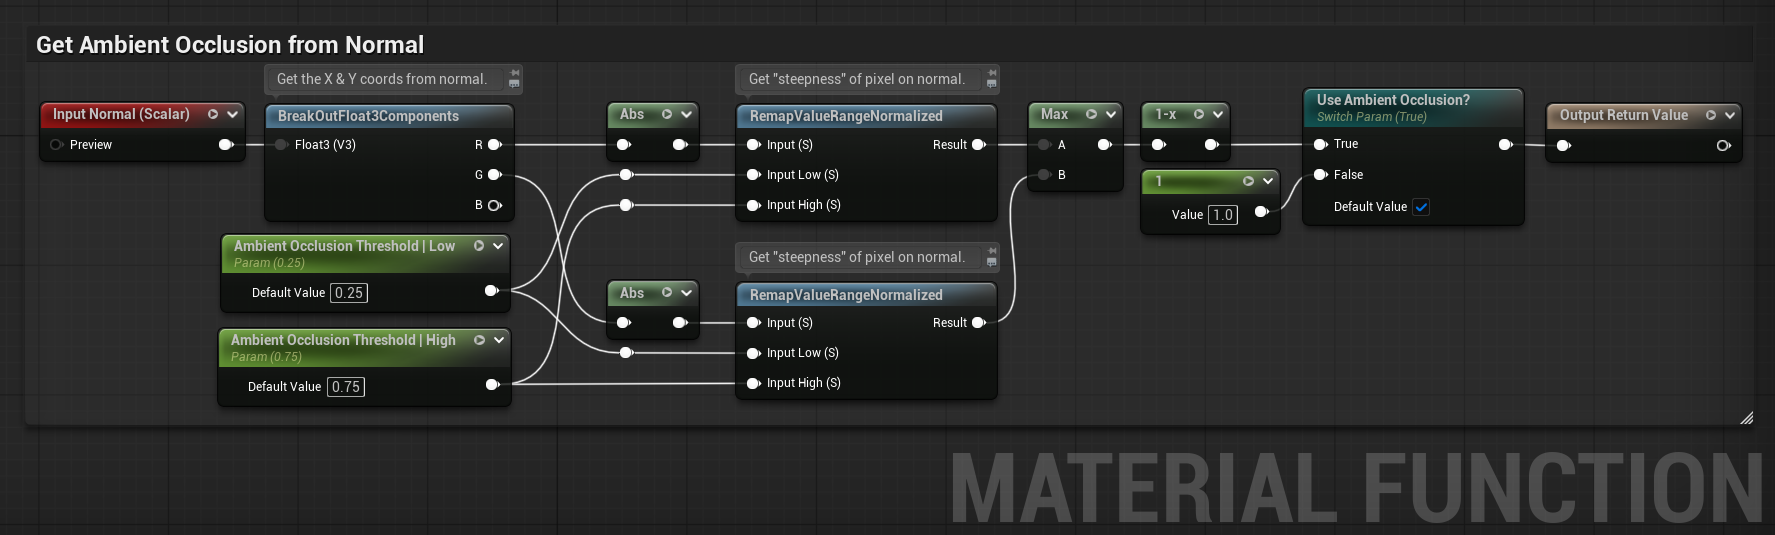The width and height of the screenshot is (1775, 535).
Task: Click the Threshold High node's output pin
Action: tap(493, 385)
